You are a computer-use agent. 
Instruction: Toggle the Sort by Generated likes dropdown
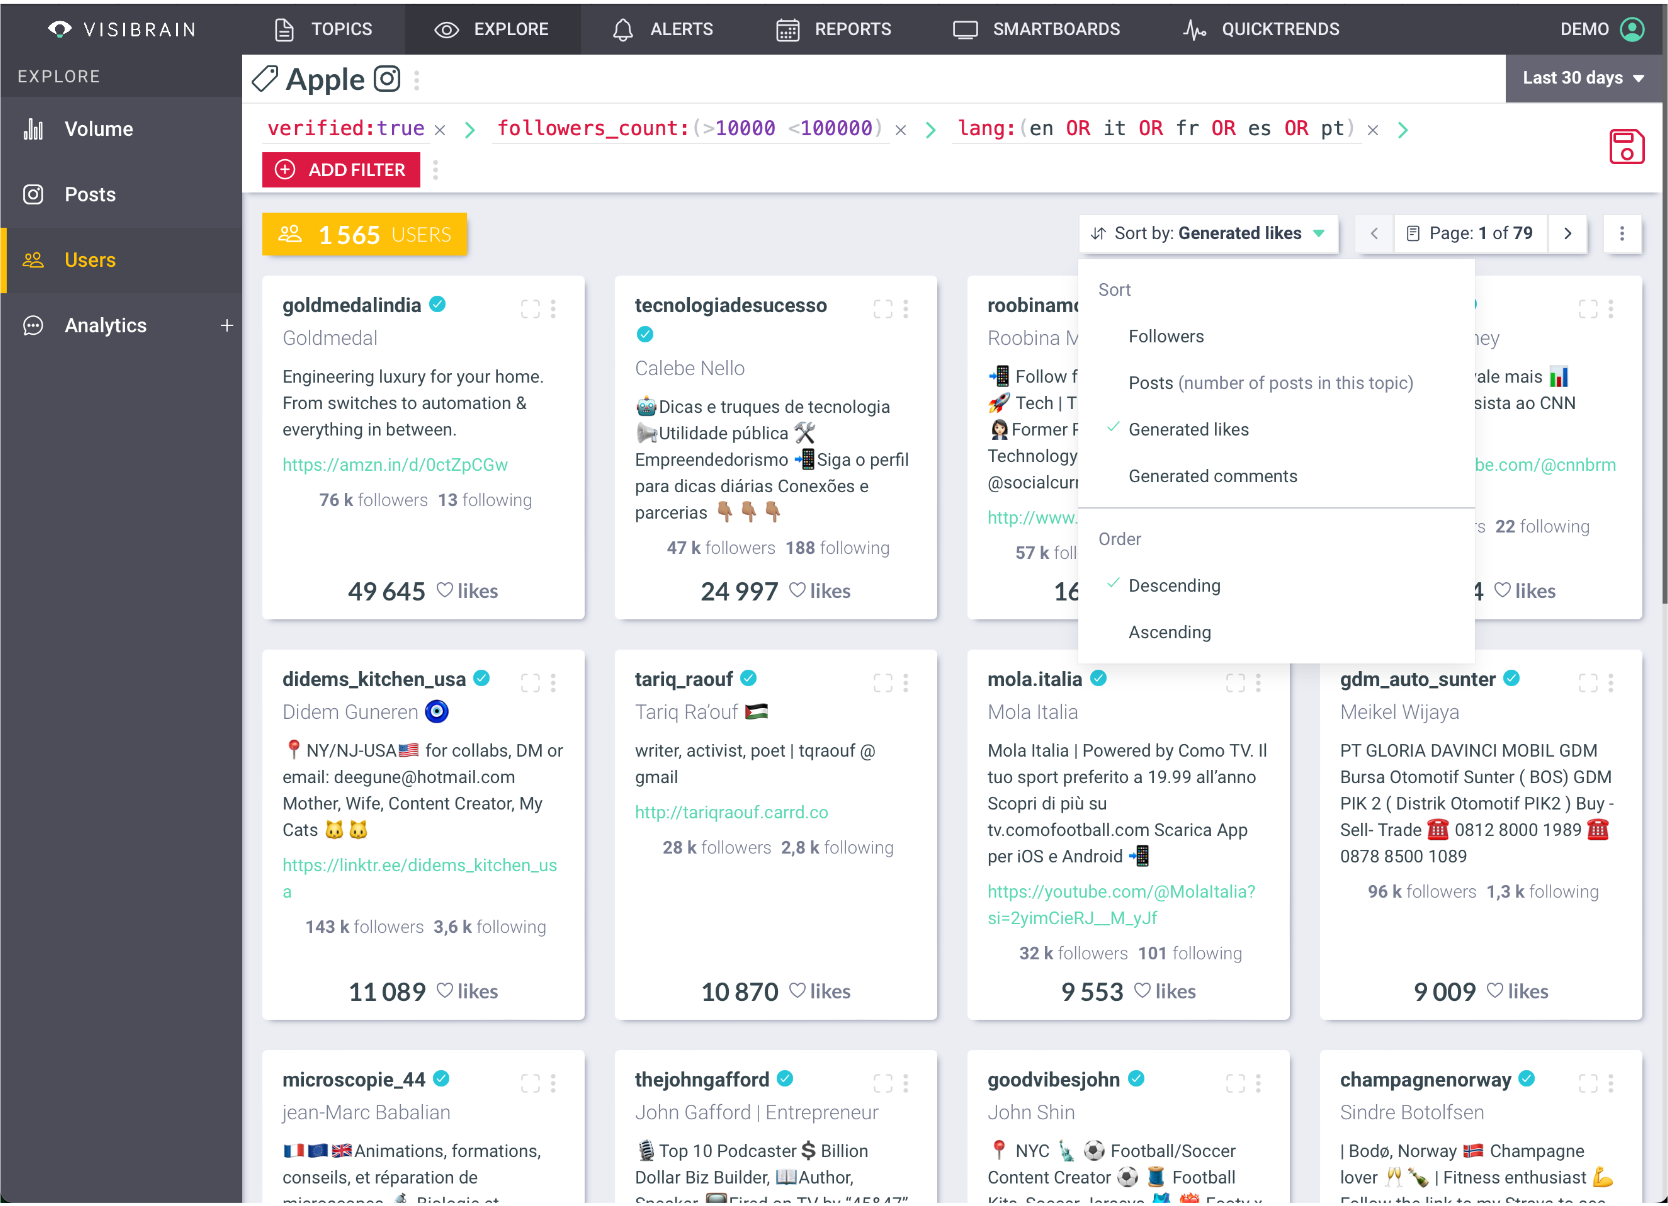point(1208,233)
